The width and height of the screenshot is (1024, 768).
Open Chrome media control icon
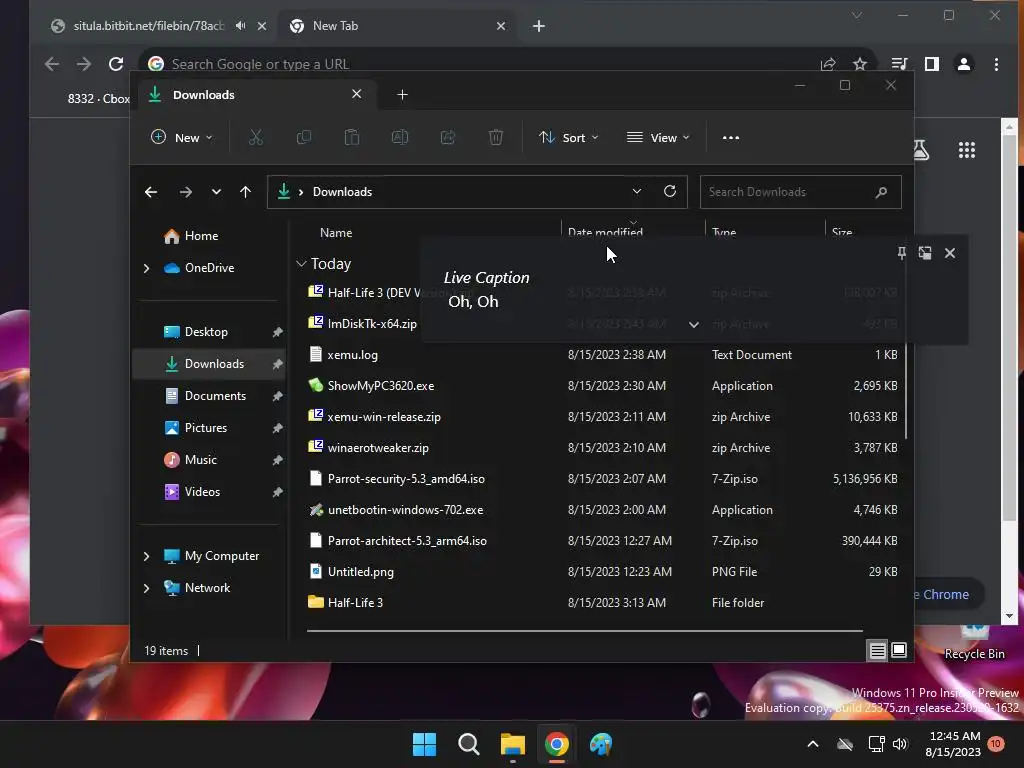899,64
